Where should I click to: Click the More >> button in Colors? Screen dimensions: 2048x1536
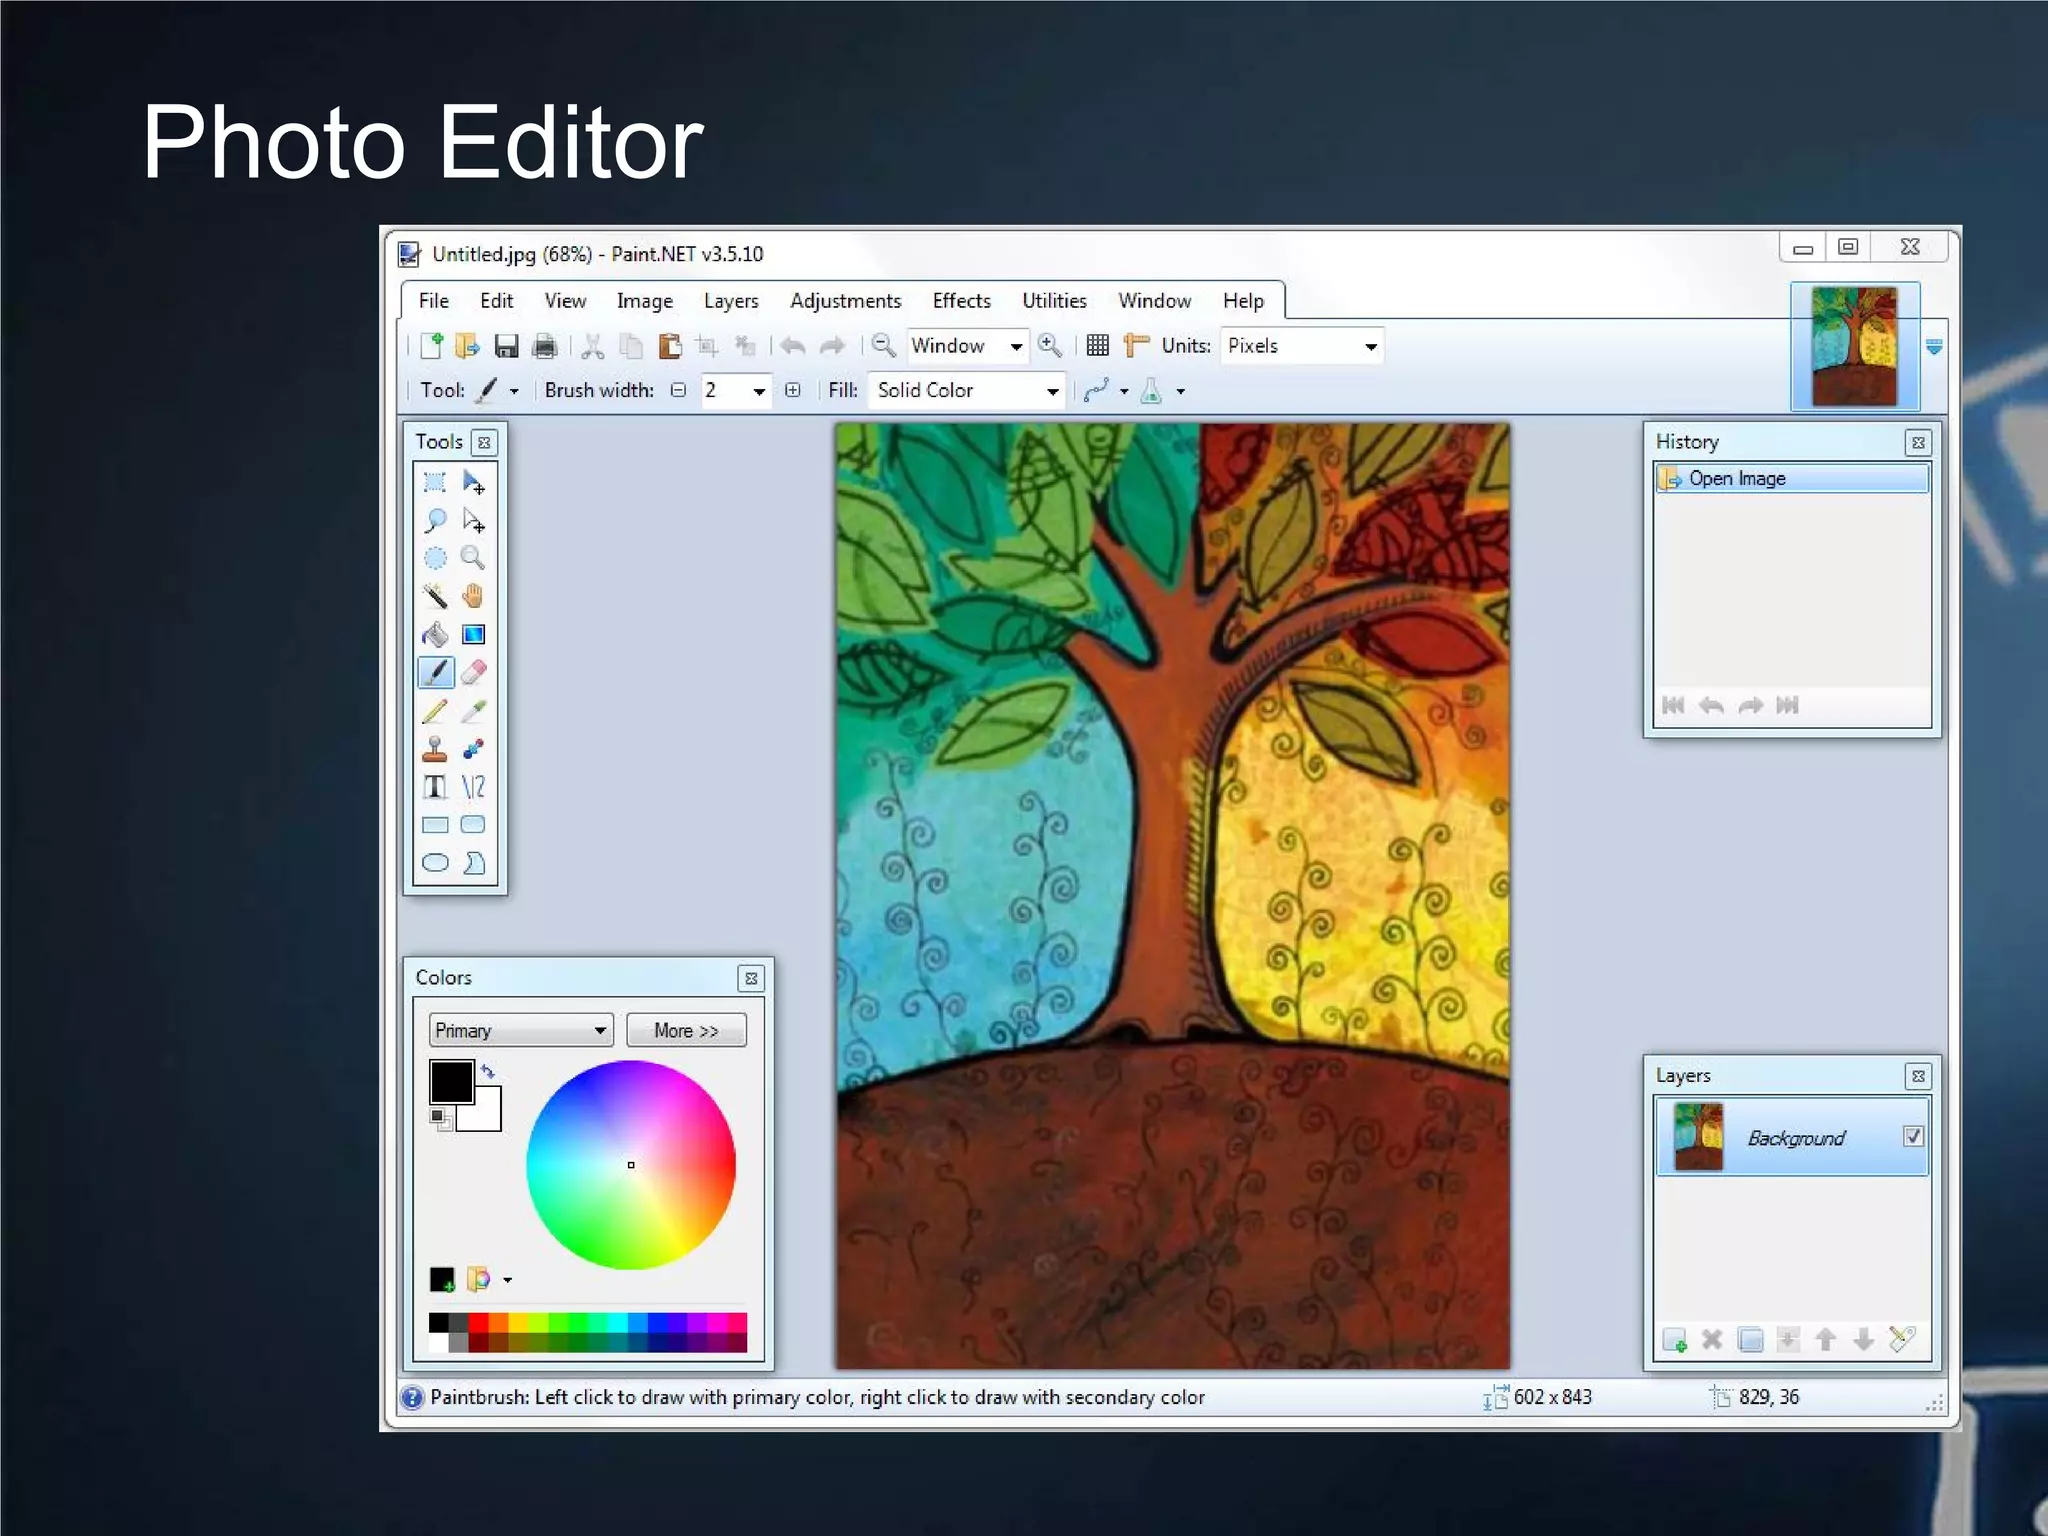click(686, 1030)
